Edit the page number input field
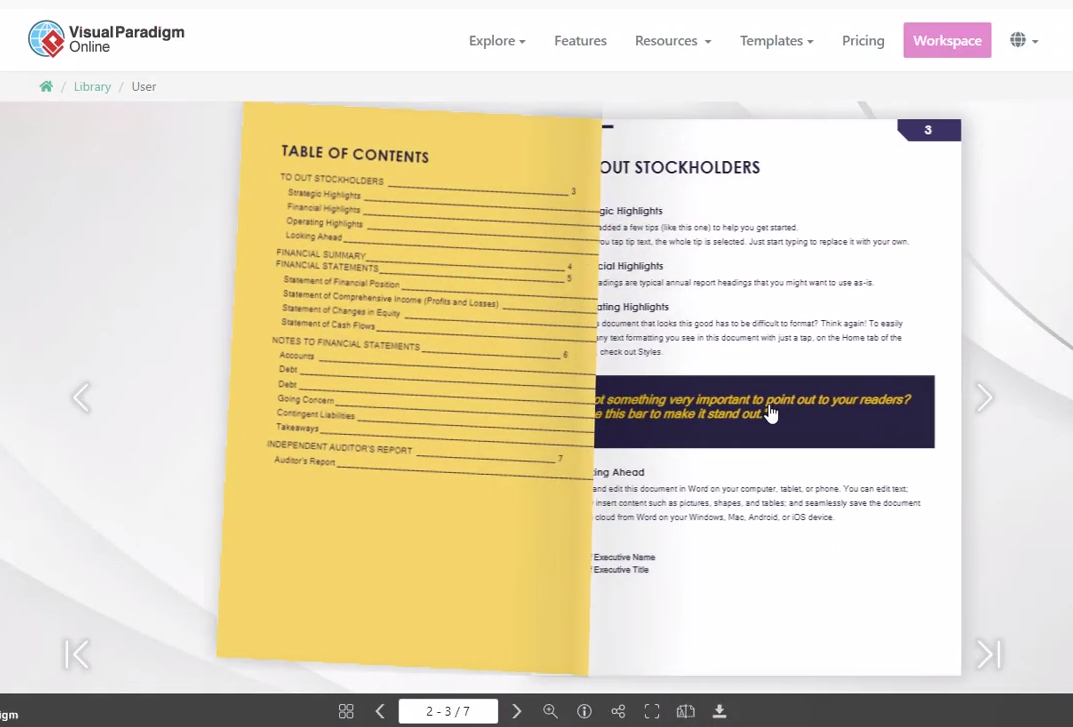 (450, 711)
